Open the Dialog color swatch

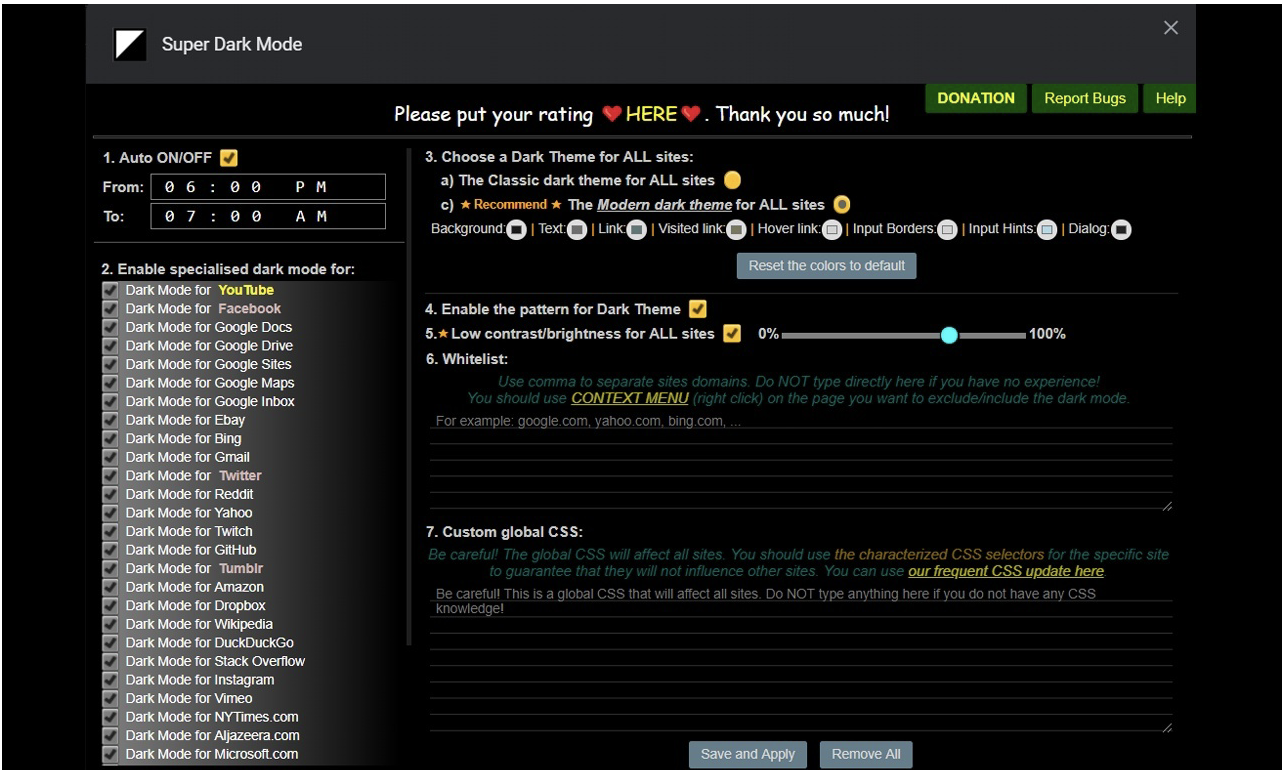pyautogui.click(x=1121, y=230)
